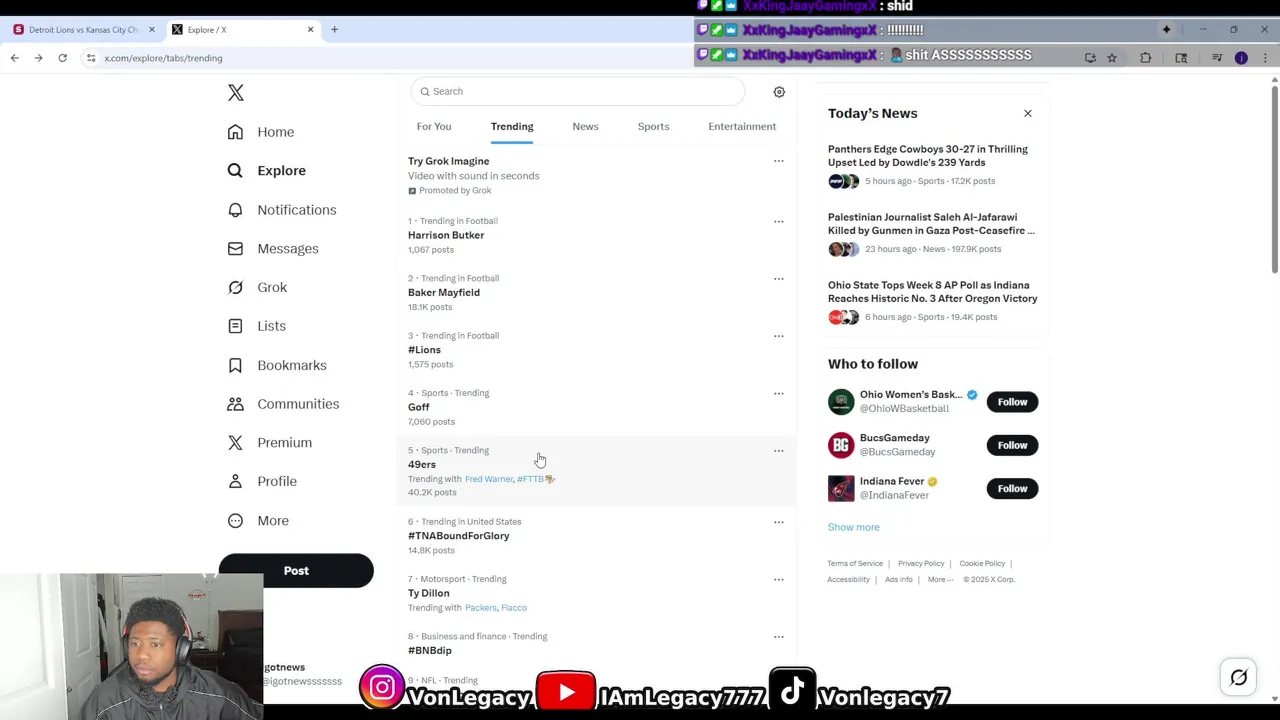Viewport: 1280px width, 720px height.
Task: Select the Trending tab
Action: coord(512,127)
